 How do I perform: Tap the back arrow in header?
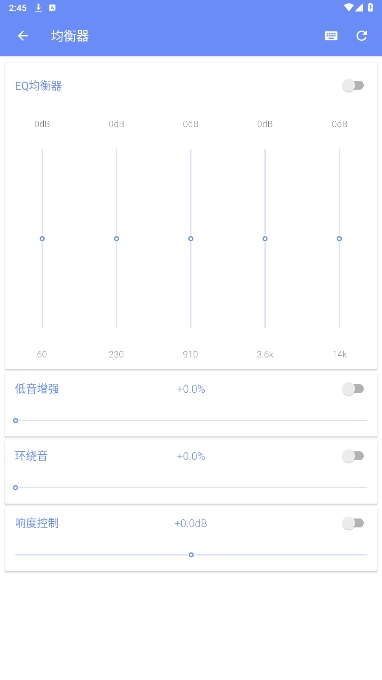tap(23, 36)
